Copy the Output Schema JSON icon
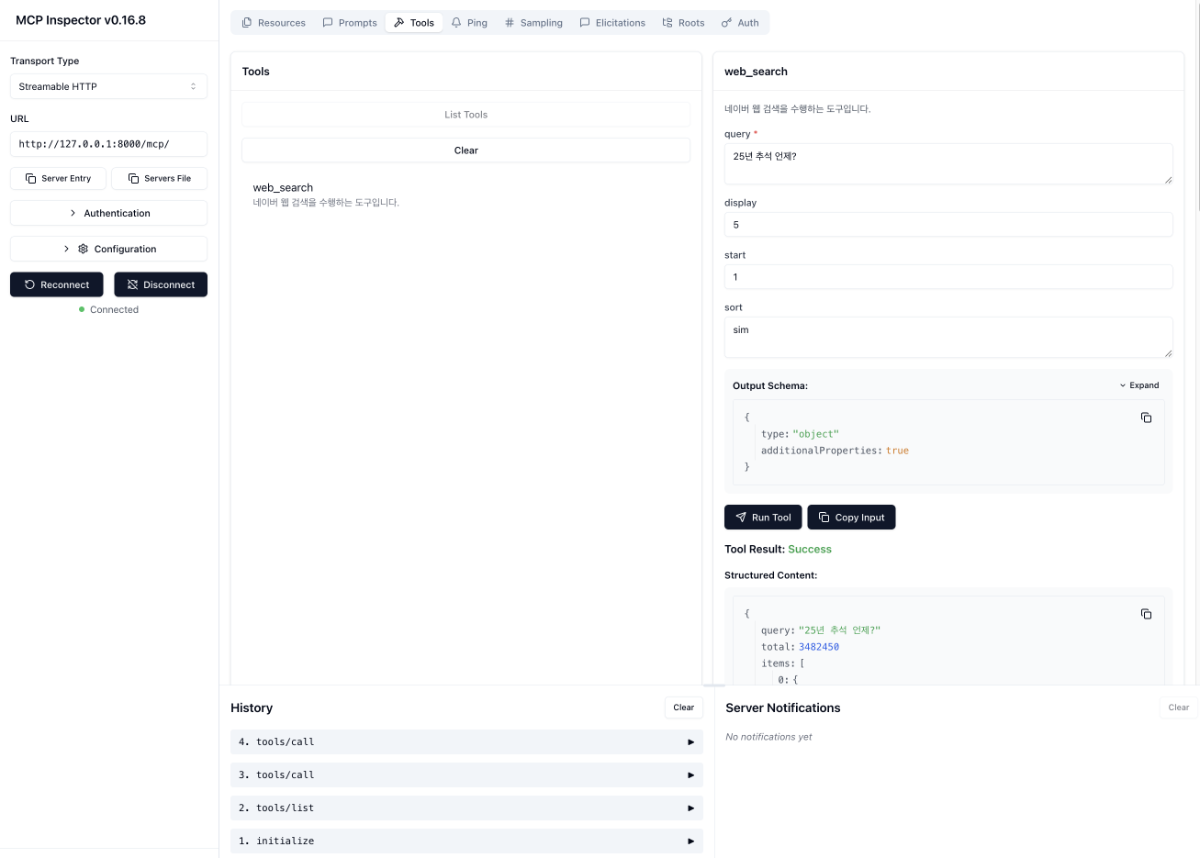 [x=1146, y=417]
